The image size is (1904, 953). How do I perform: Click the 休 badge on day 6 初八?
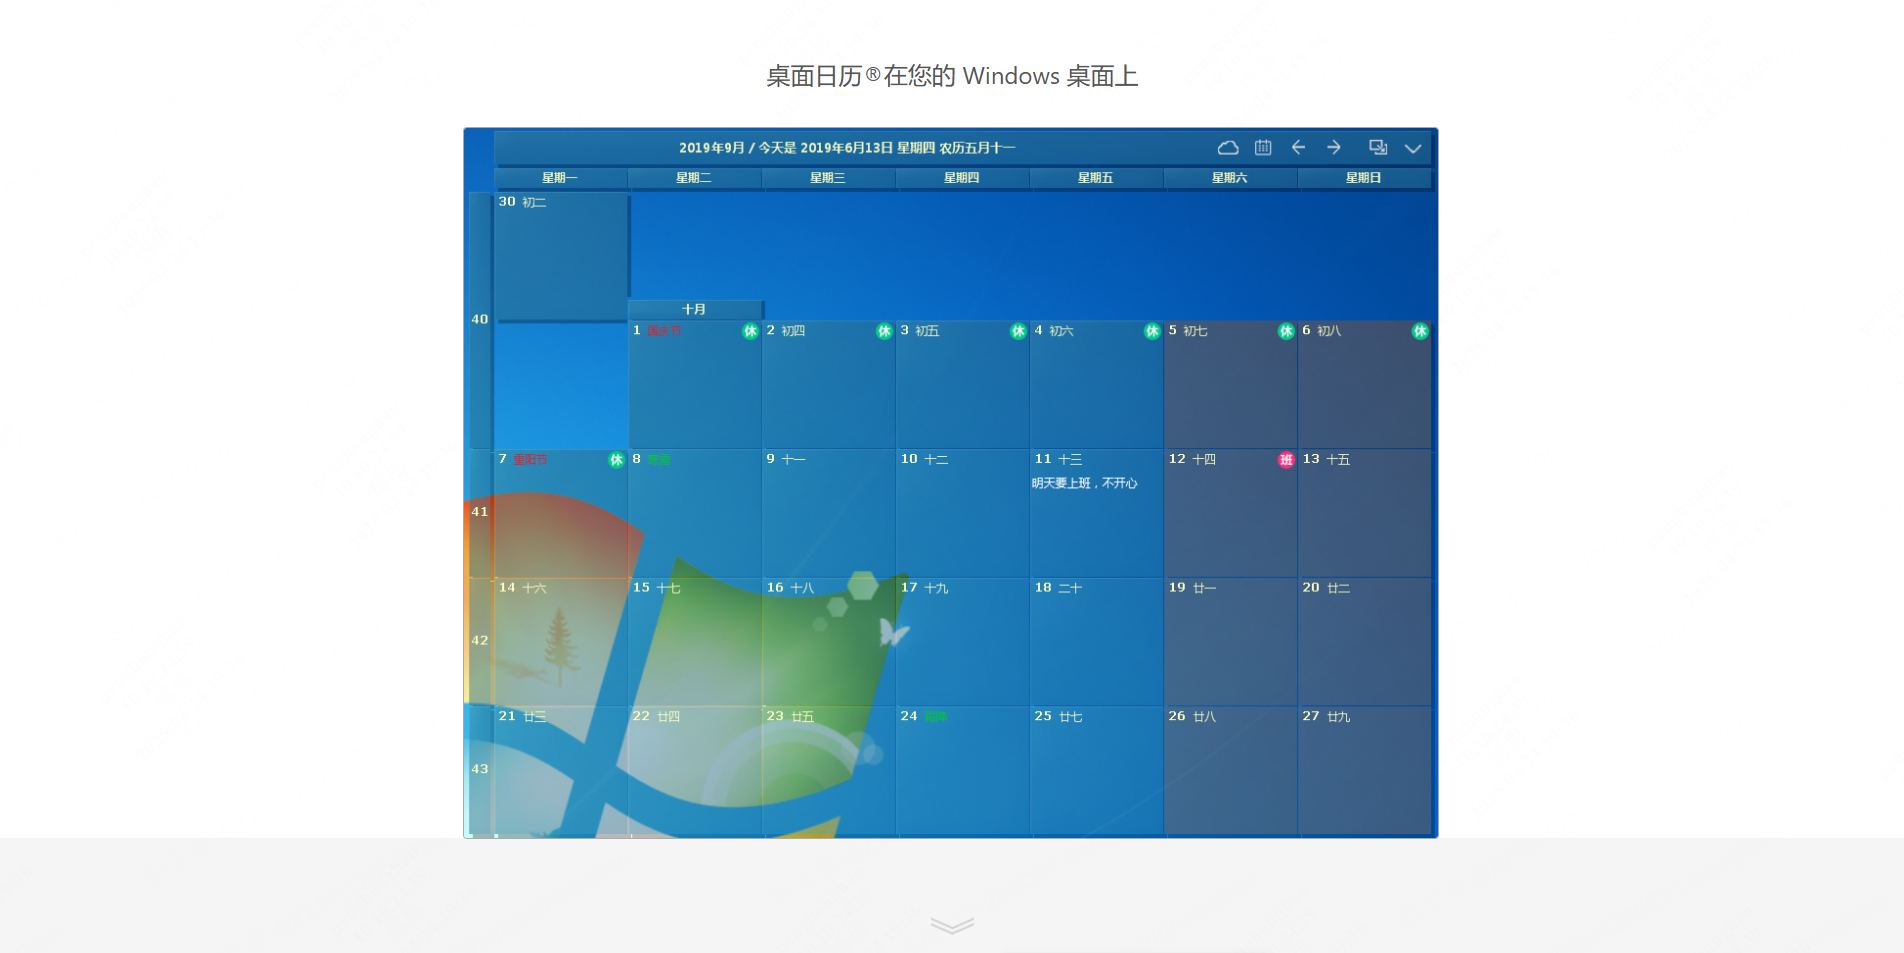pos(1420,331)
